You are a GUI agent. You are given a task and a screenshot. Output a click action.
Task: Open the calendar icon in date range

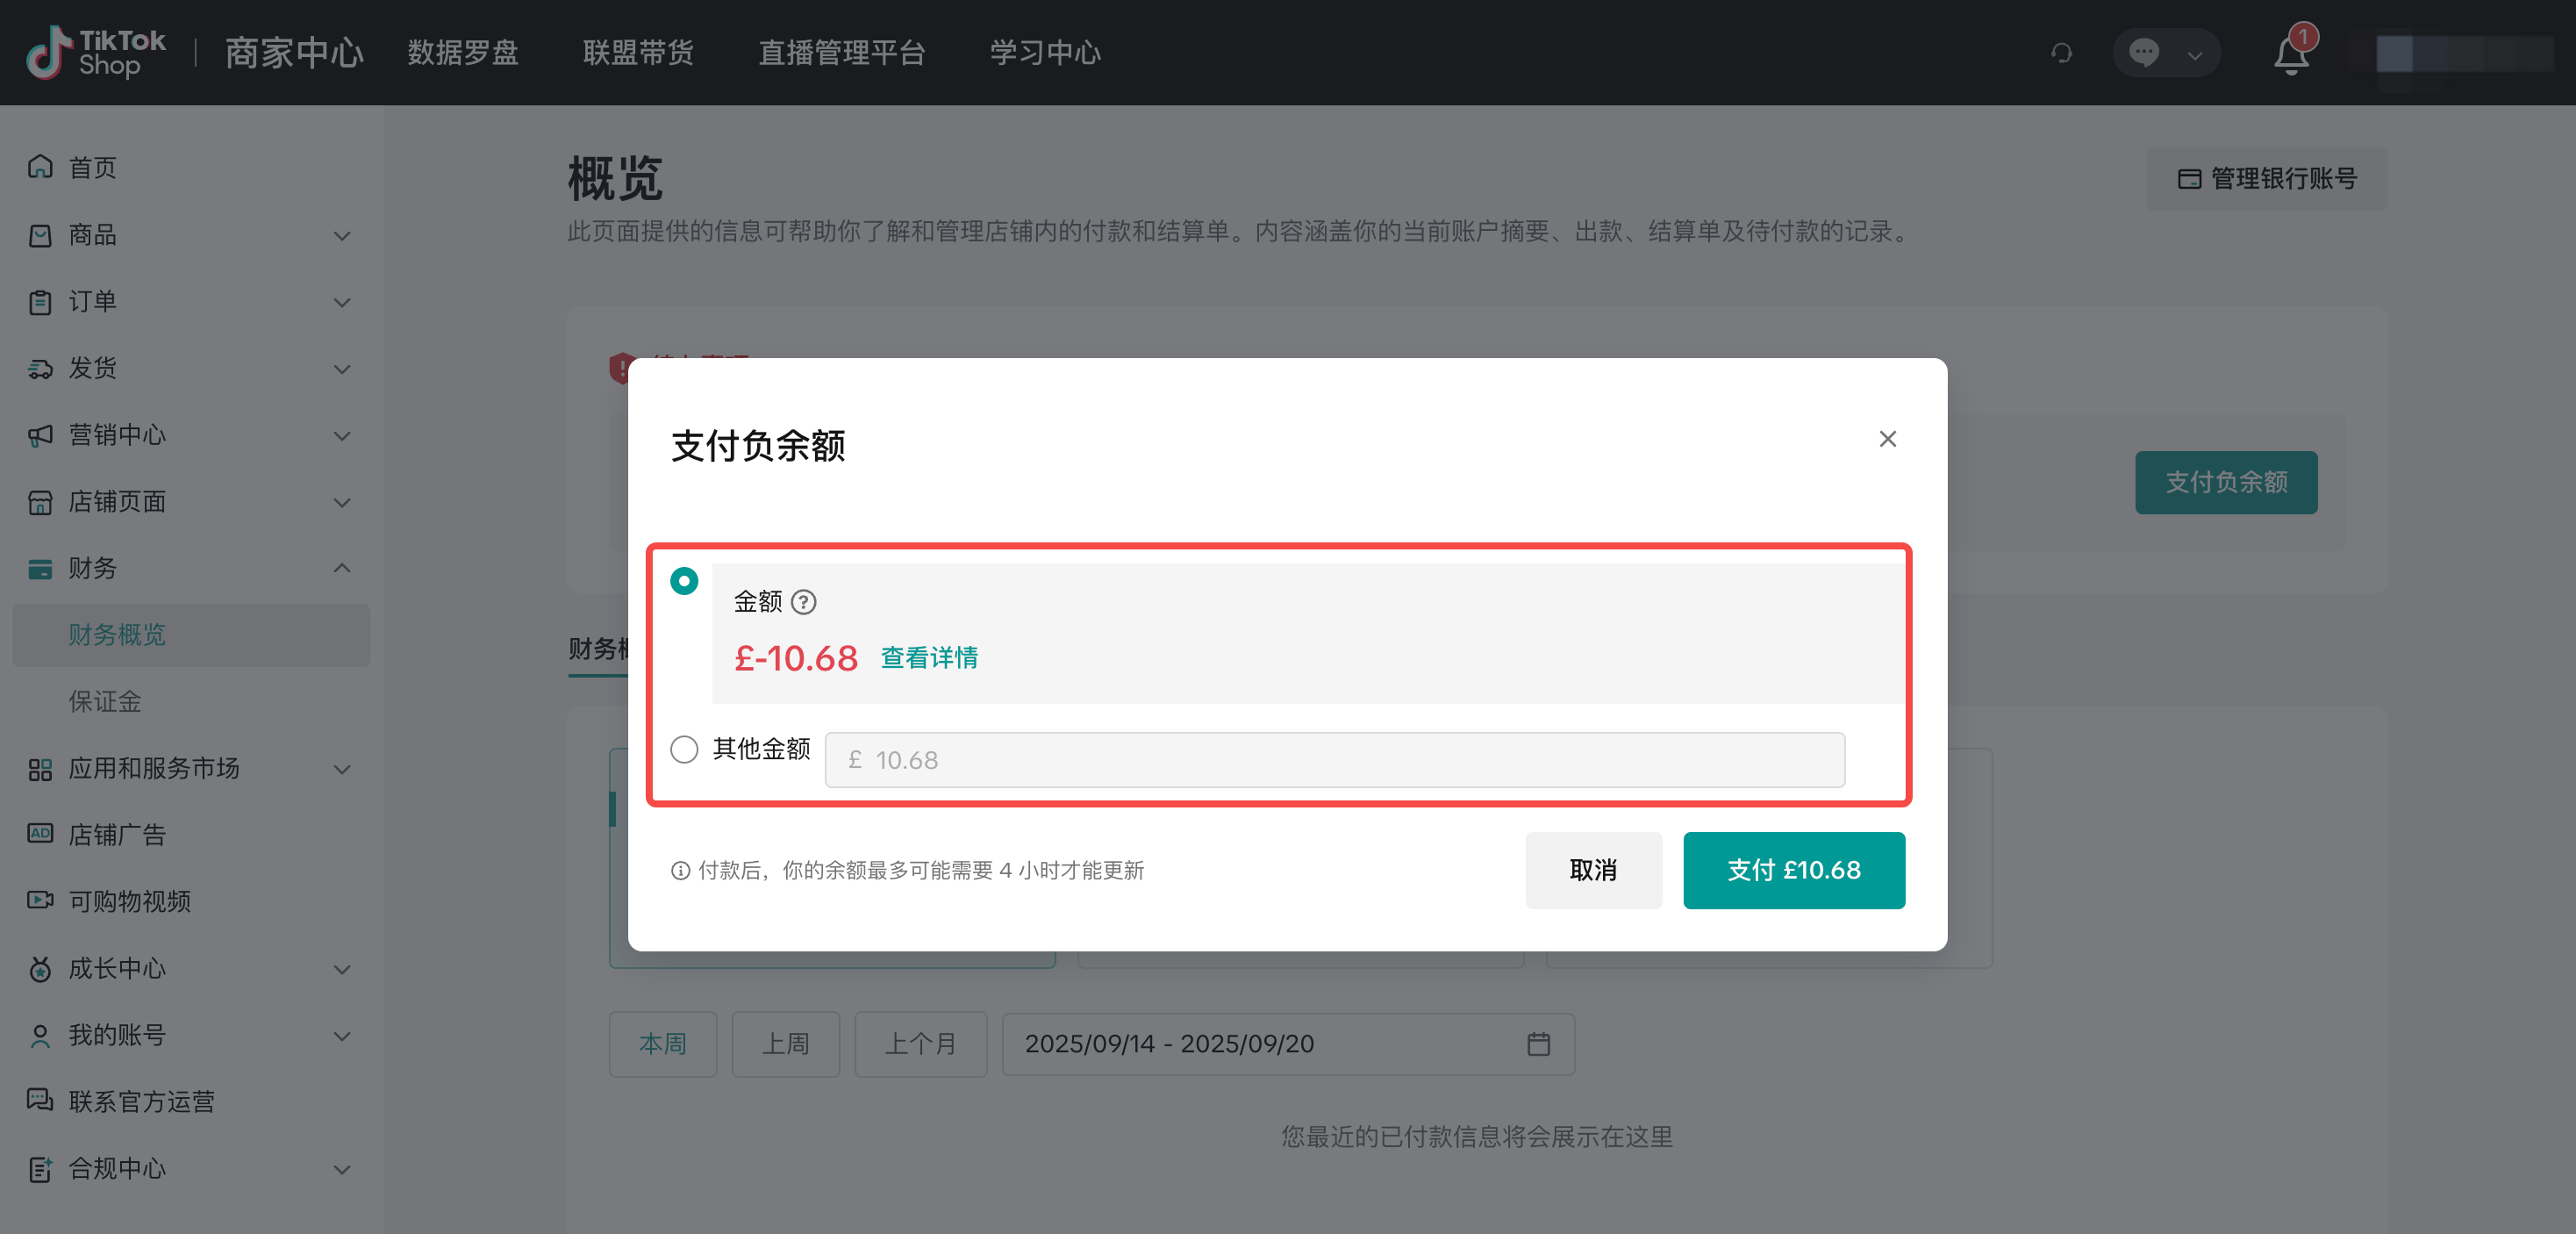coord(1538,1044)
